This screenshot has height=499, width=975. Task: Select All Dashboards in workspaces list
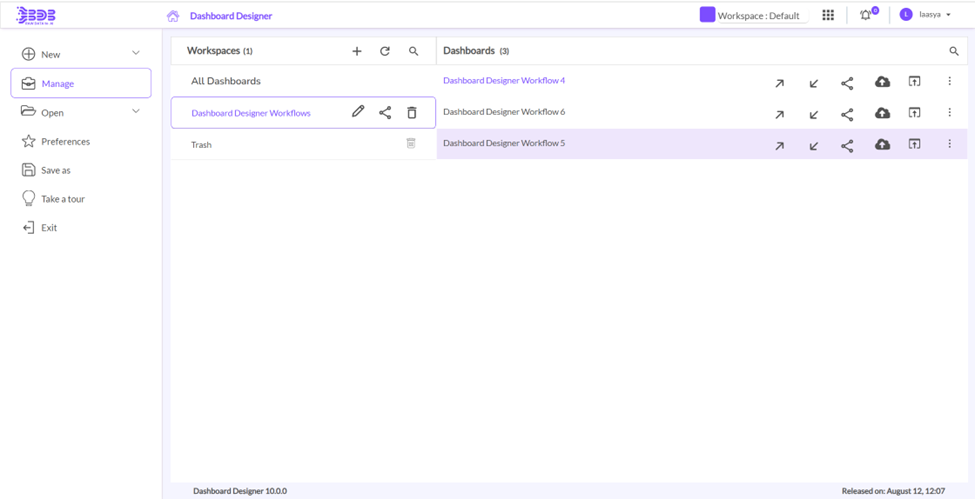click(x=226, y=81)
